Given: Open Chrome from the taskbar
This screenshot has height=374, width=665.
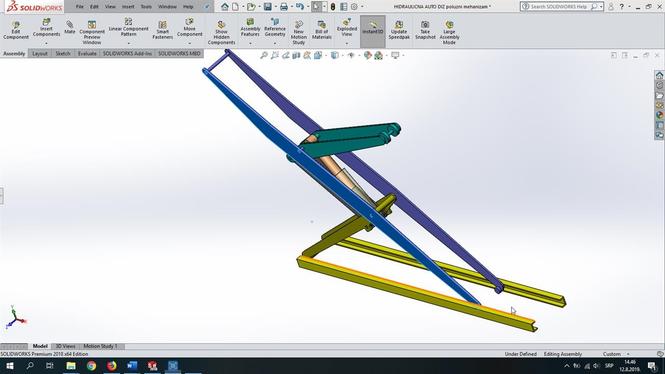Looking at the screenshot, I should coord(91,366).
